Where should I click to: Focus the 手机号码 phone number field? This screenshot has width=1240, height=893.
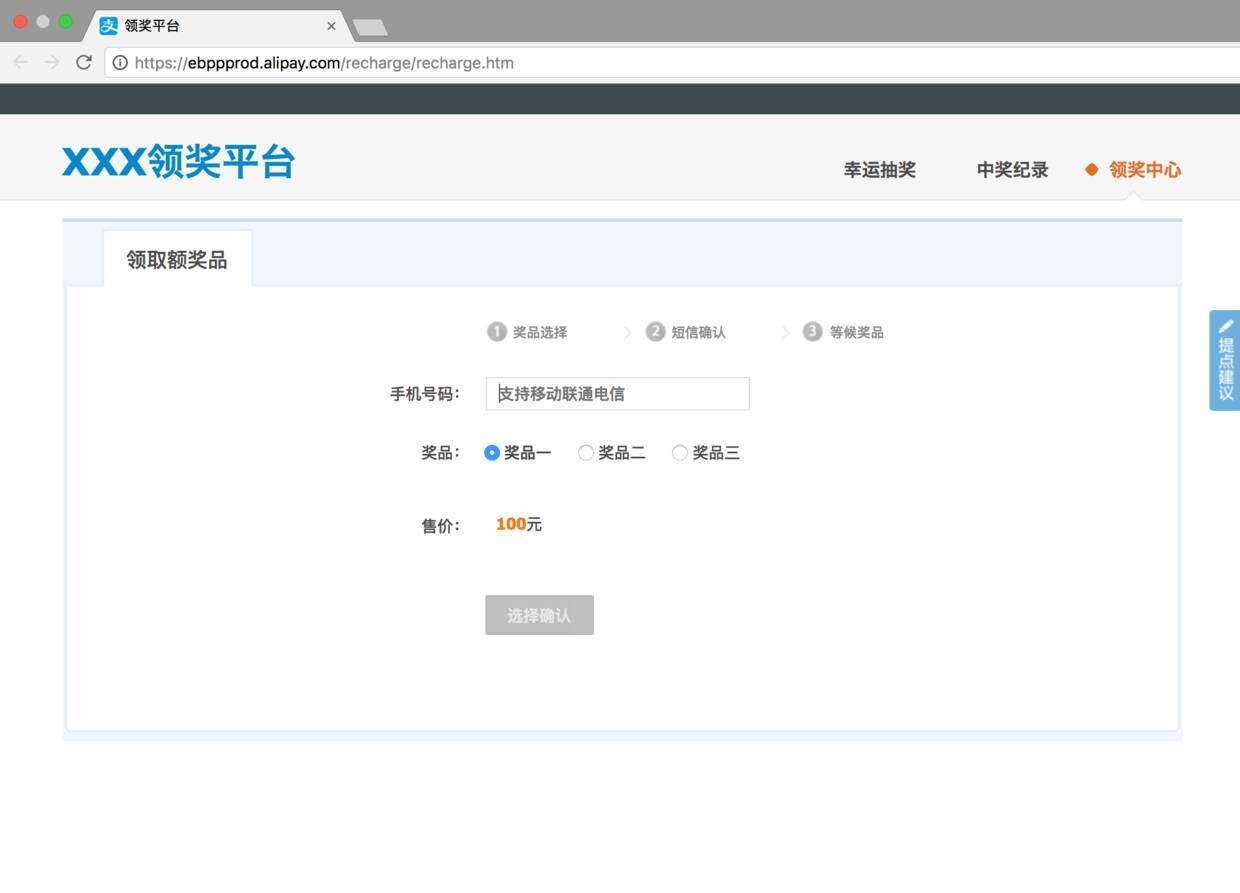pyautogui.click(x=617, y=394)
